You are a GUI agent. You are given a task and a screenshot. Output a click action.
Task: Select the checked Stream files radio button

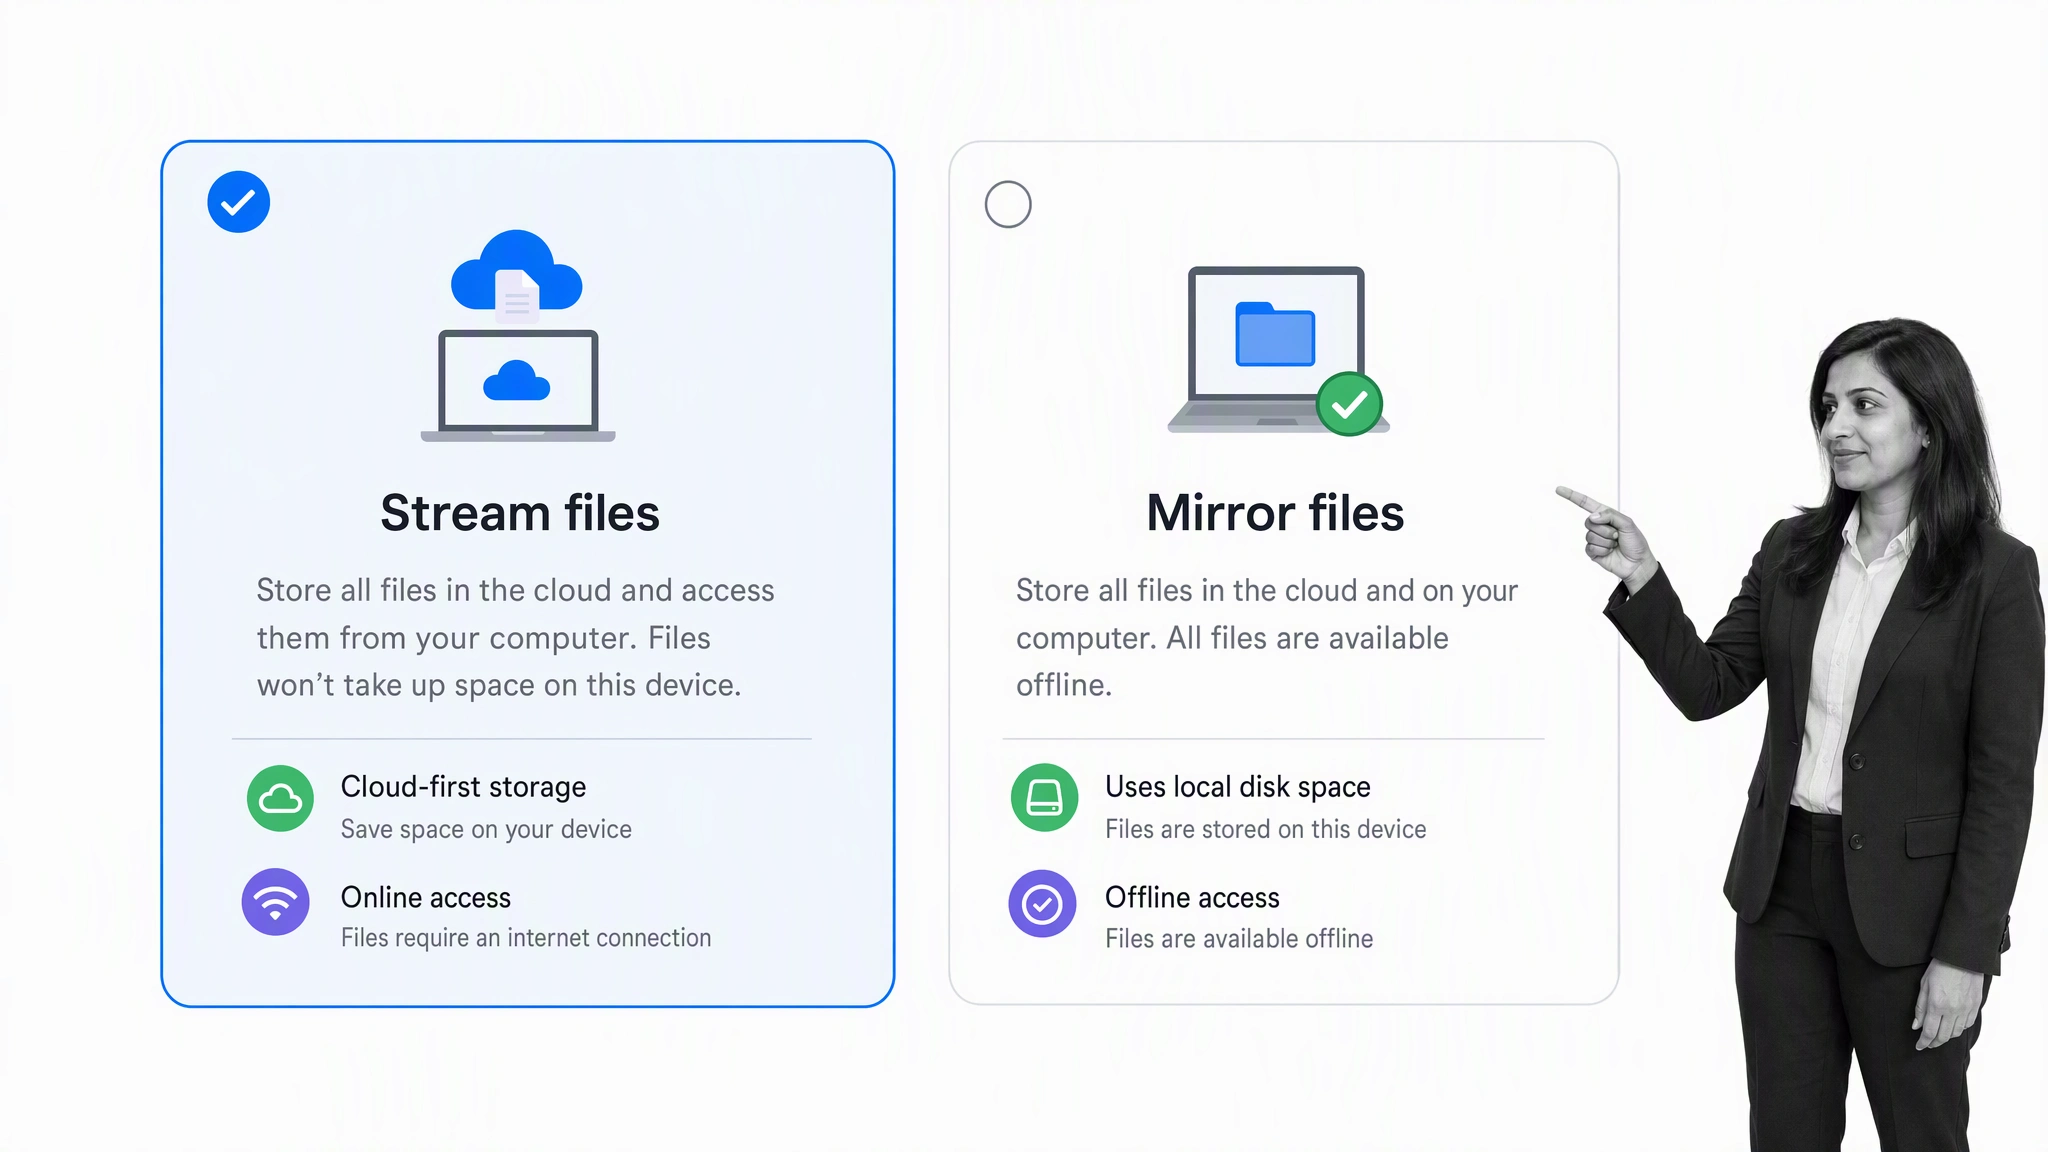click(x=238, y=202)
